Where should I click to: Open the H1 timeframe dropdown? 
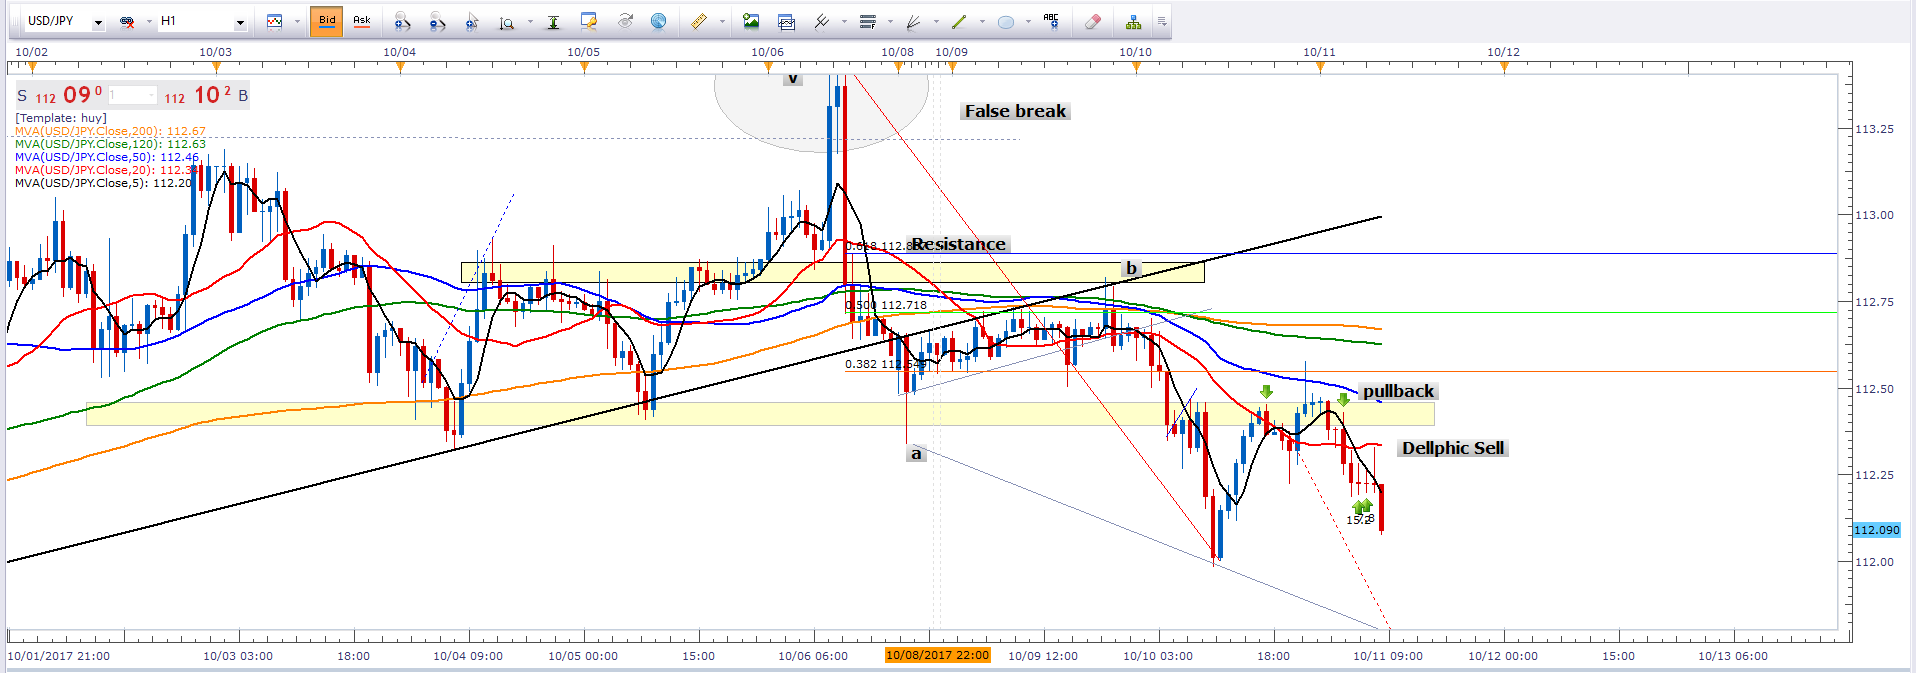pos(240,22)
